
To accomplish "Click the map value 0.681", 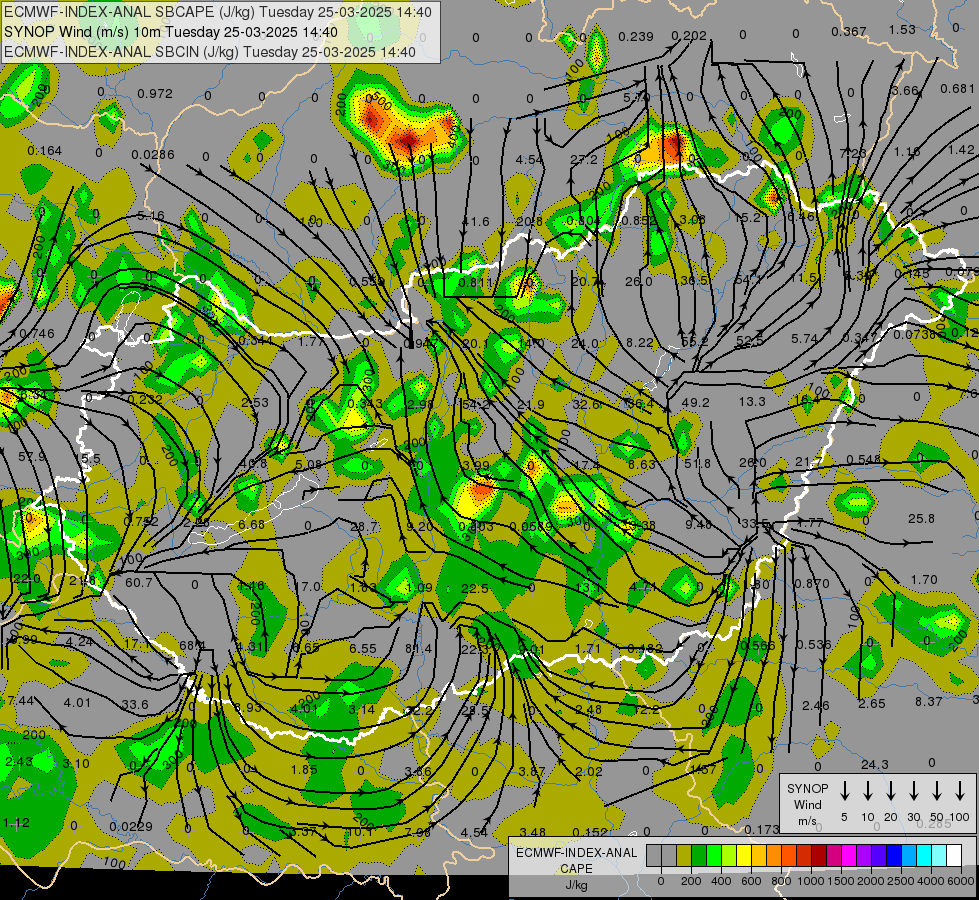I will pos(957,89).
